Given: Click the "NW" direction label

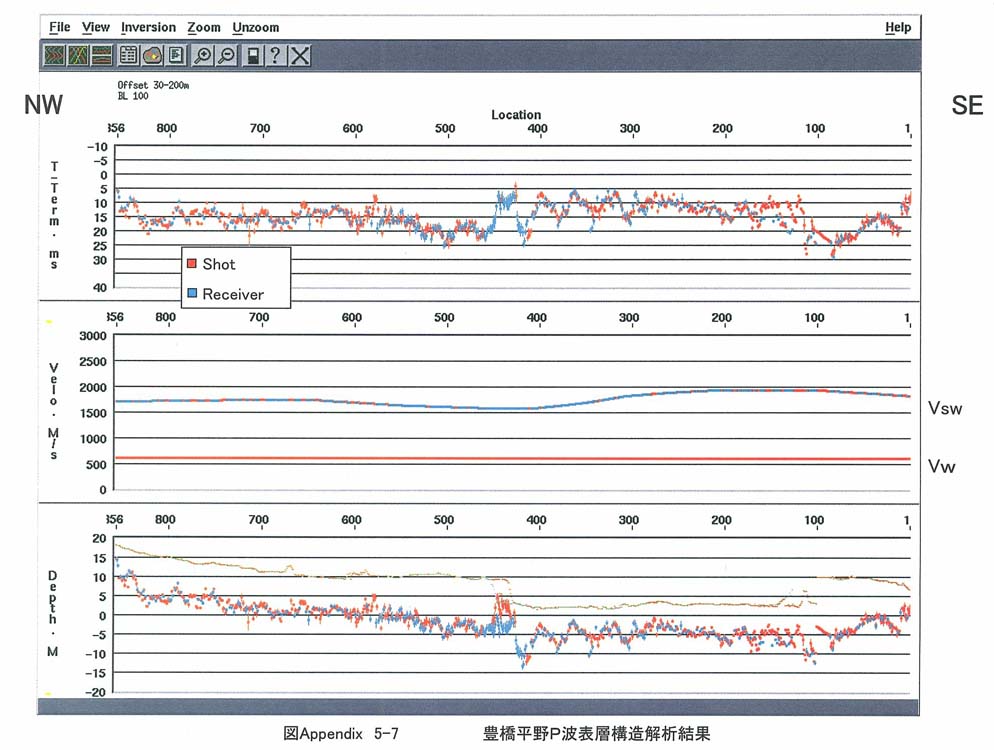Looking at the screenshot, I should (x=43, y=105).
